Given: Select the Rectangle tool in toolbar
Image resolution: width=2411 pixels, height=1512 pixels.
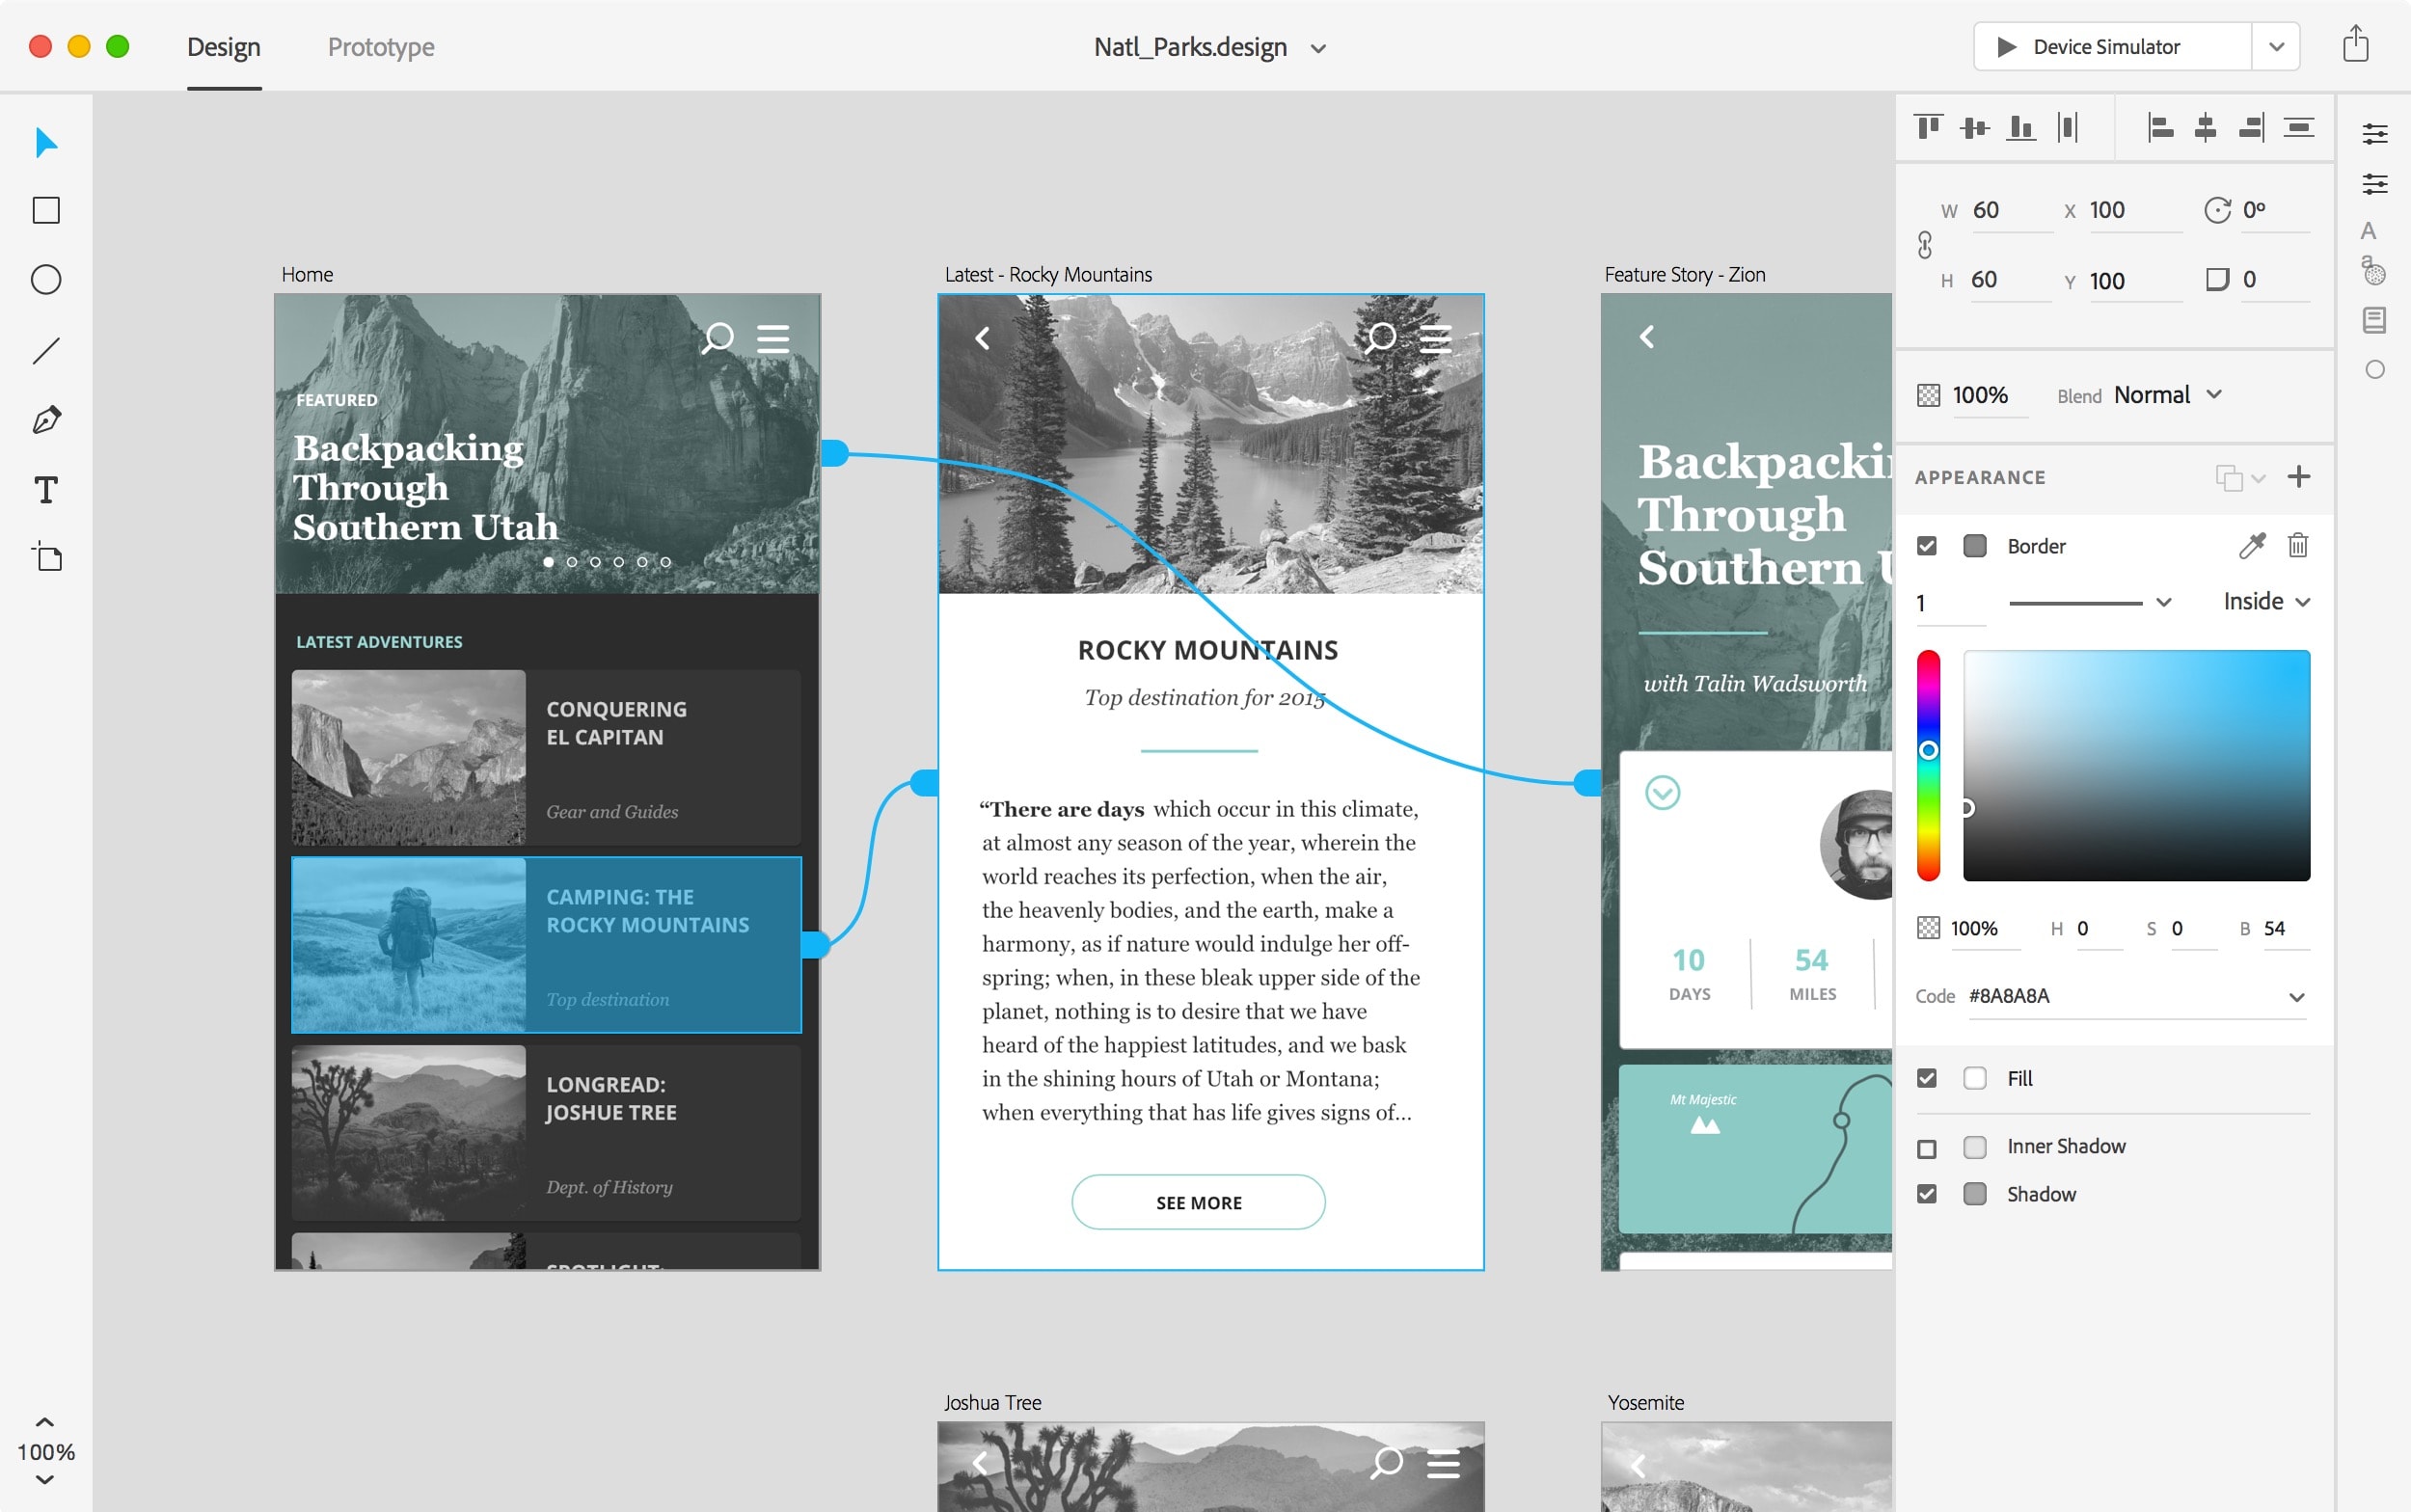Looking at the screenshot, I should [47, 209].
